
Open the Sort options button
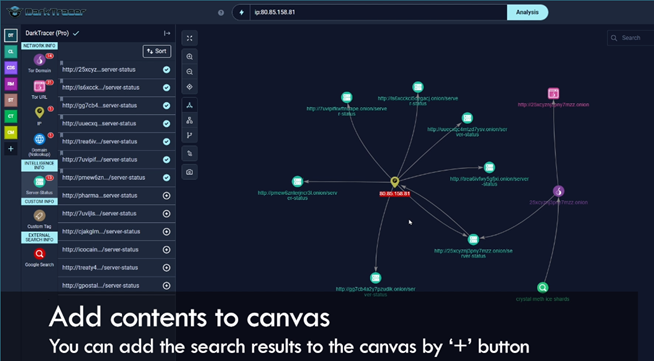click(x=156, y=51)
